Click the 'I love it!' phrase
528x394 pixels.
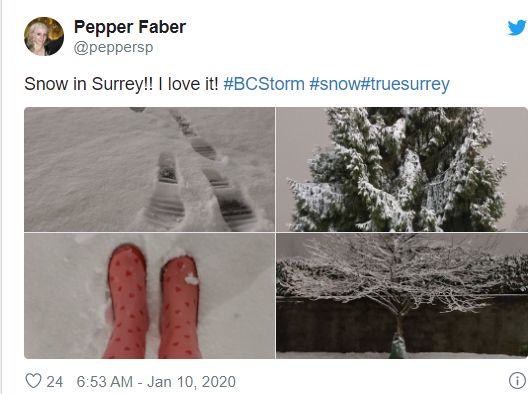click(189, 84)
